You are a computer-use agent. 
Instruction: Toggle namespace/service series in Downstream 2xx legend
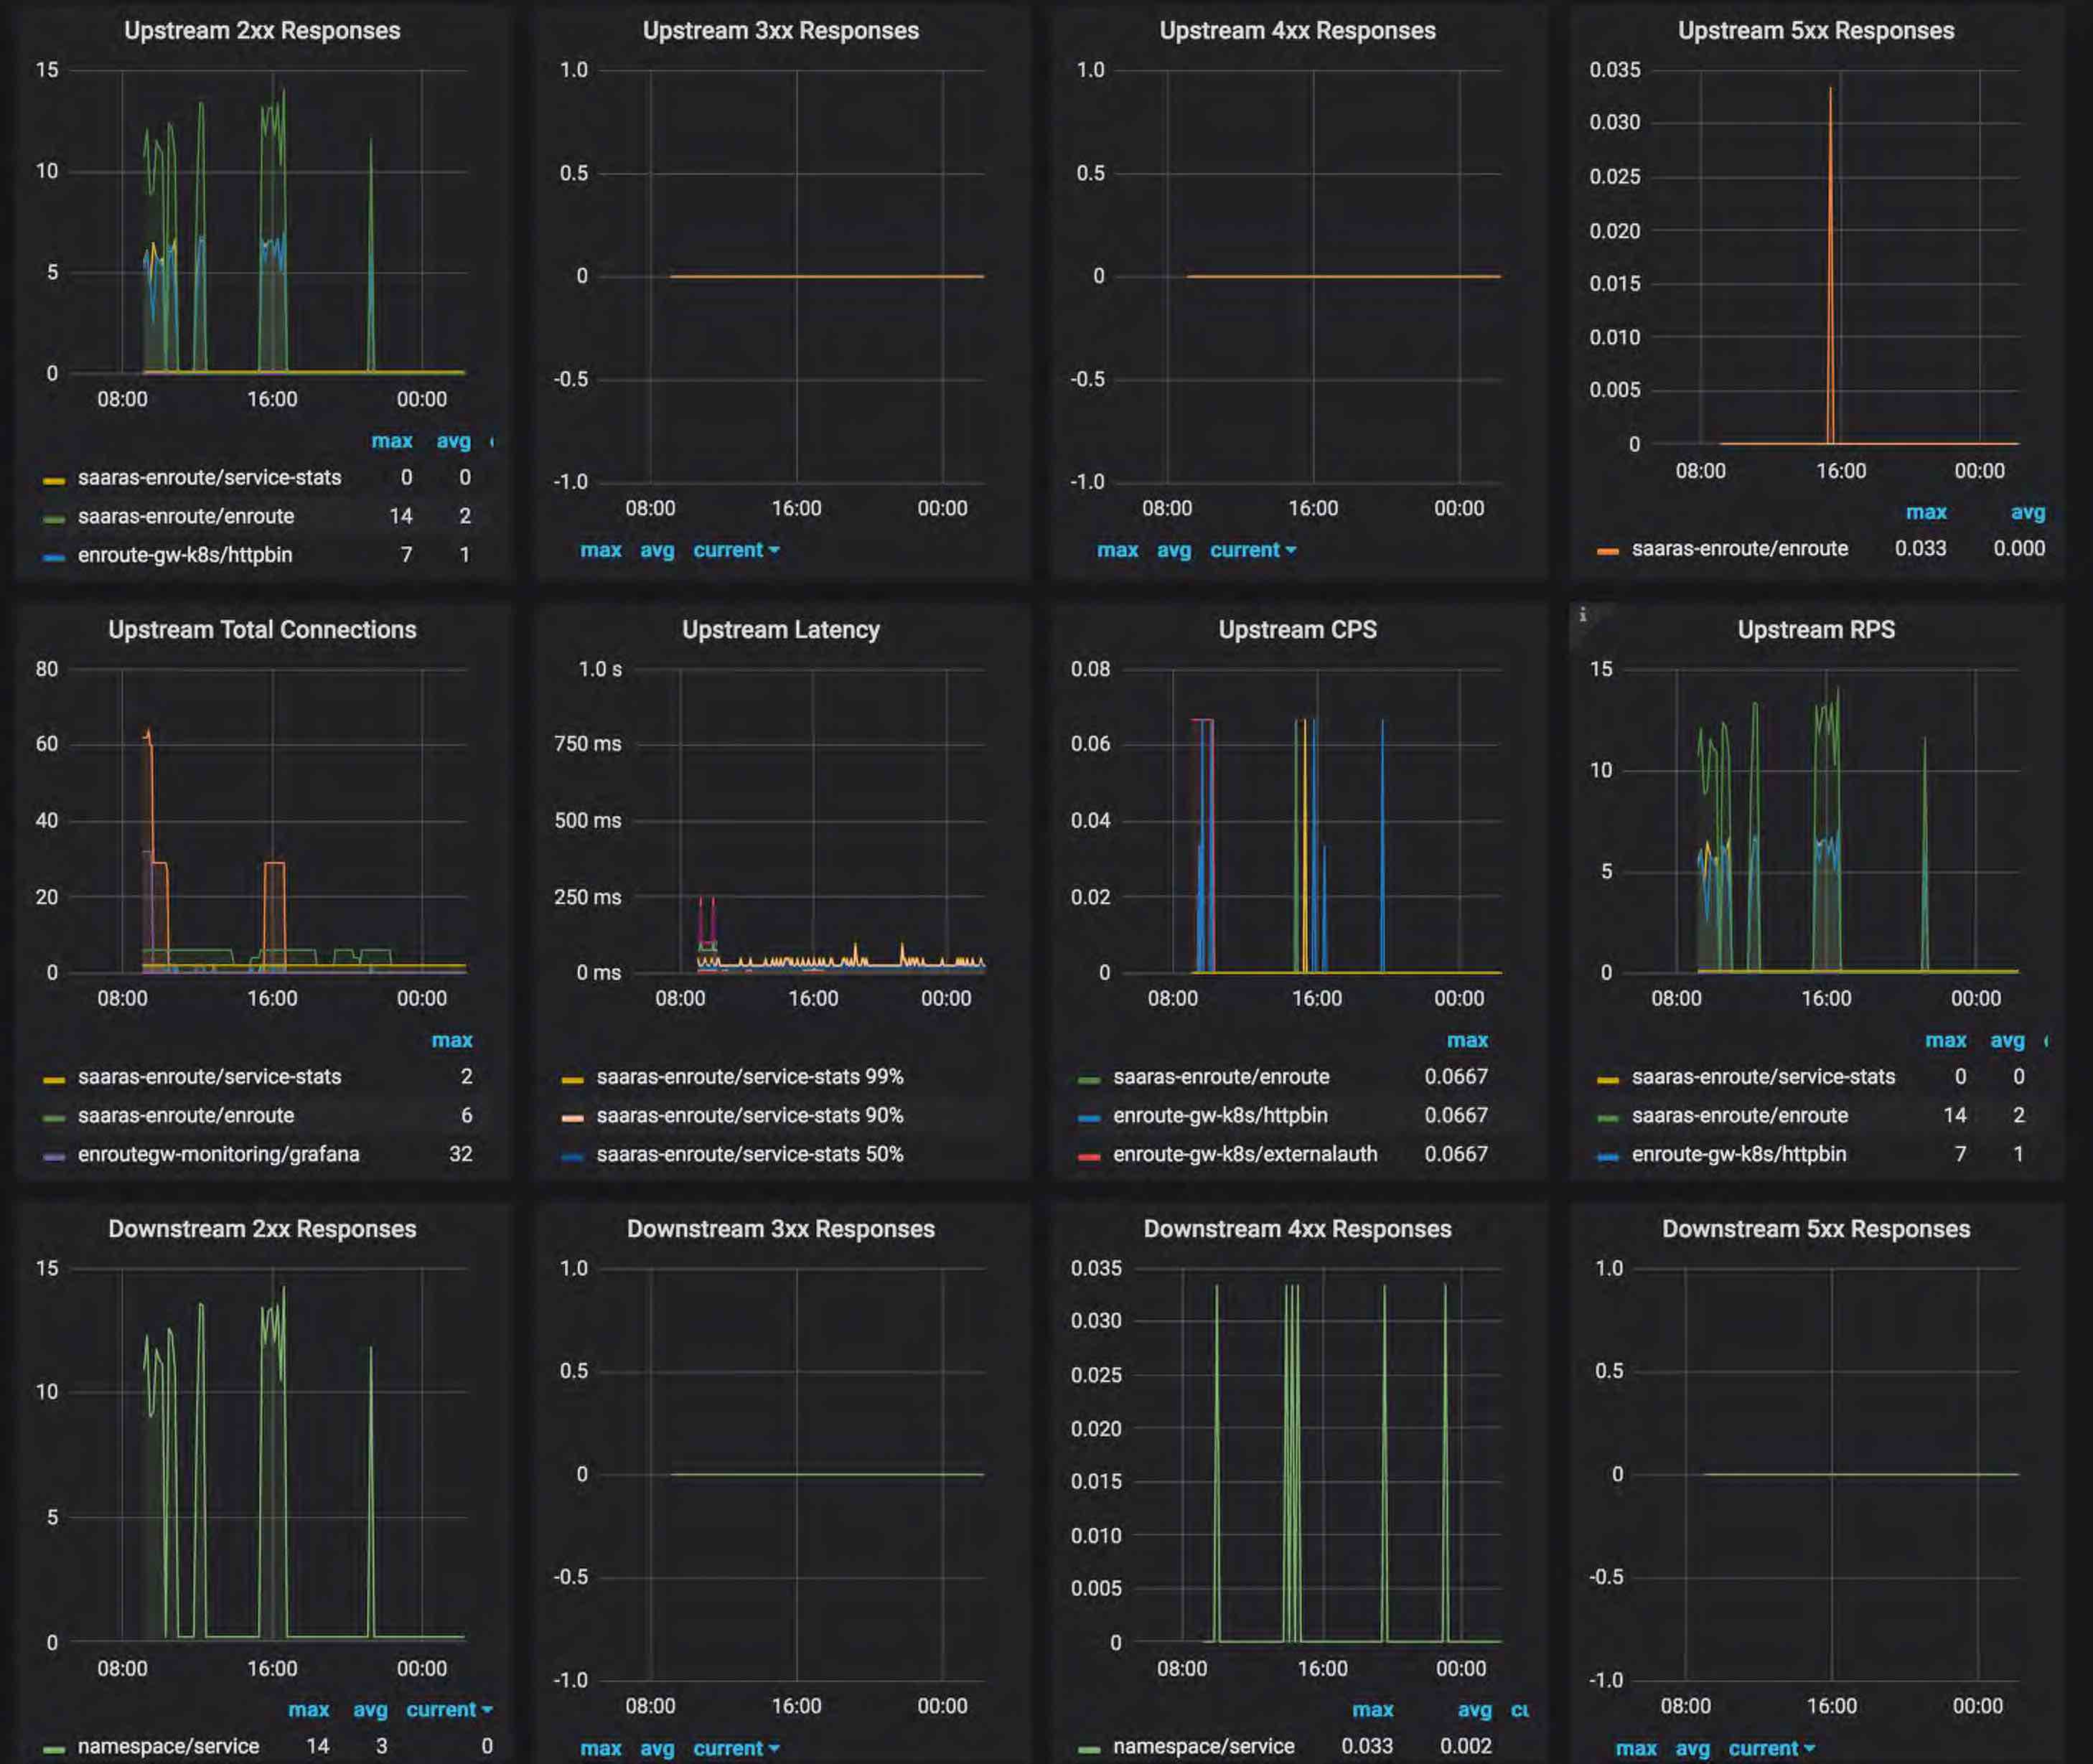[x=168, y=1747]
